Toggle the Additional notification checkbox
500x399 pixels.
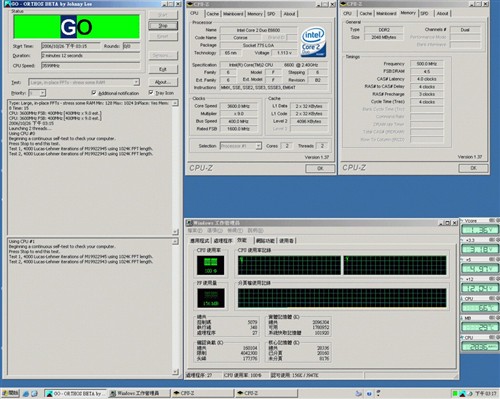pyautogui.click(x=94, y=93)
